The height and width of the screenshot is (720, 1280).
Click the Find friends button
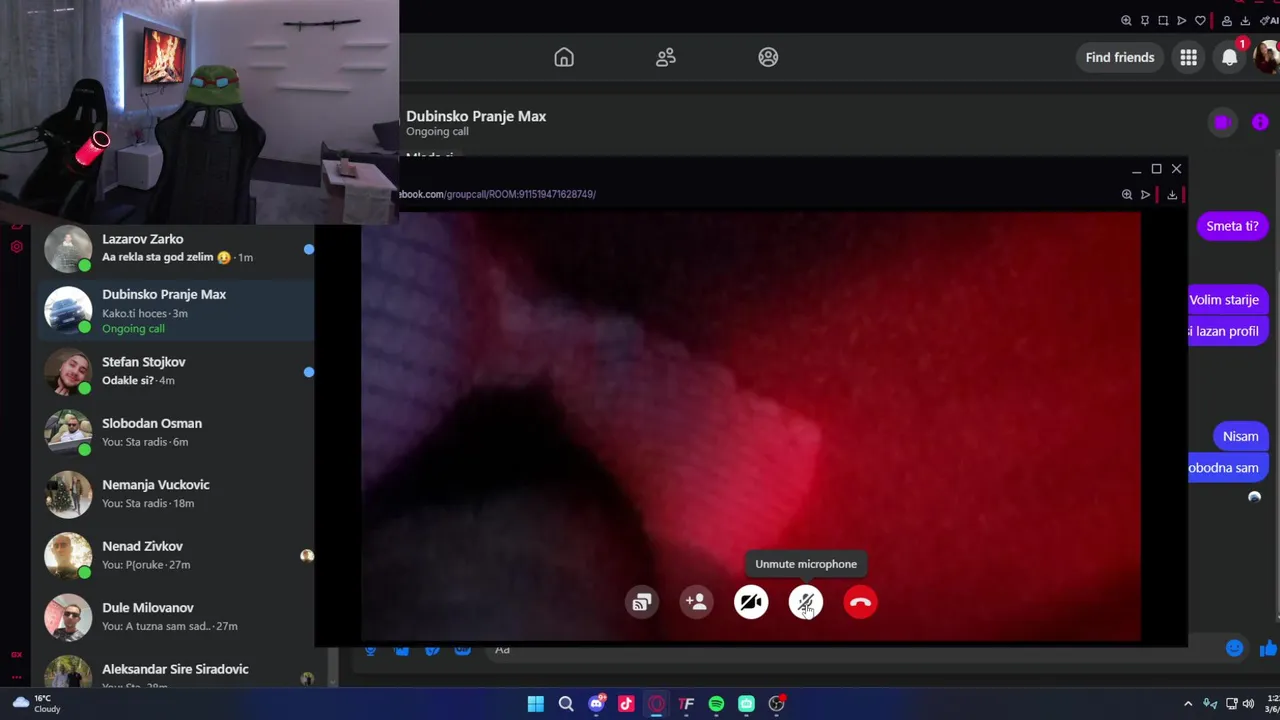tap(1120, 57)
